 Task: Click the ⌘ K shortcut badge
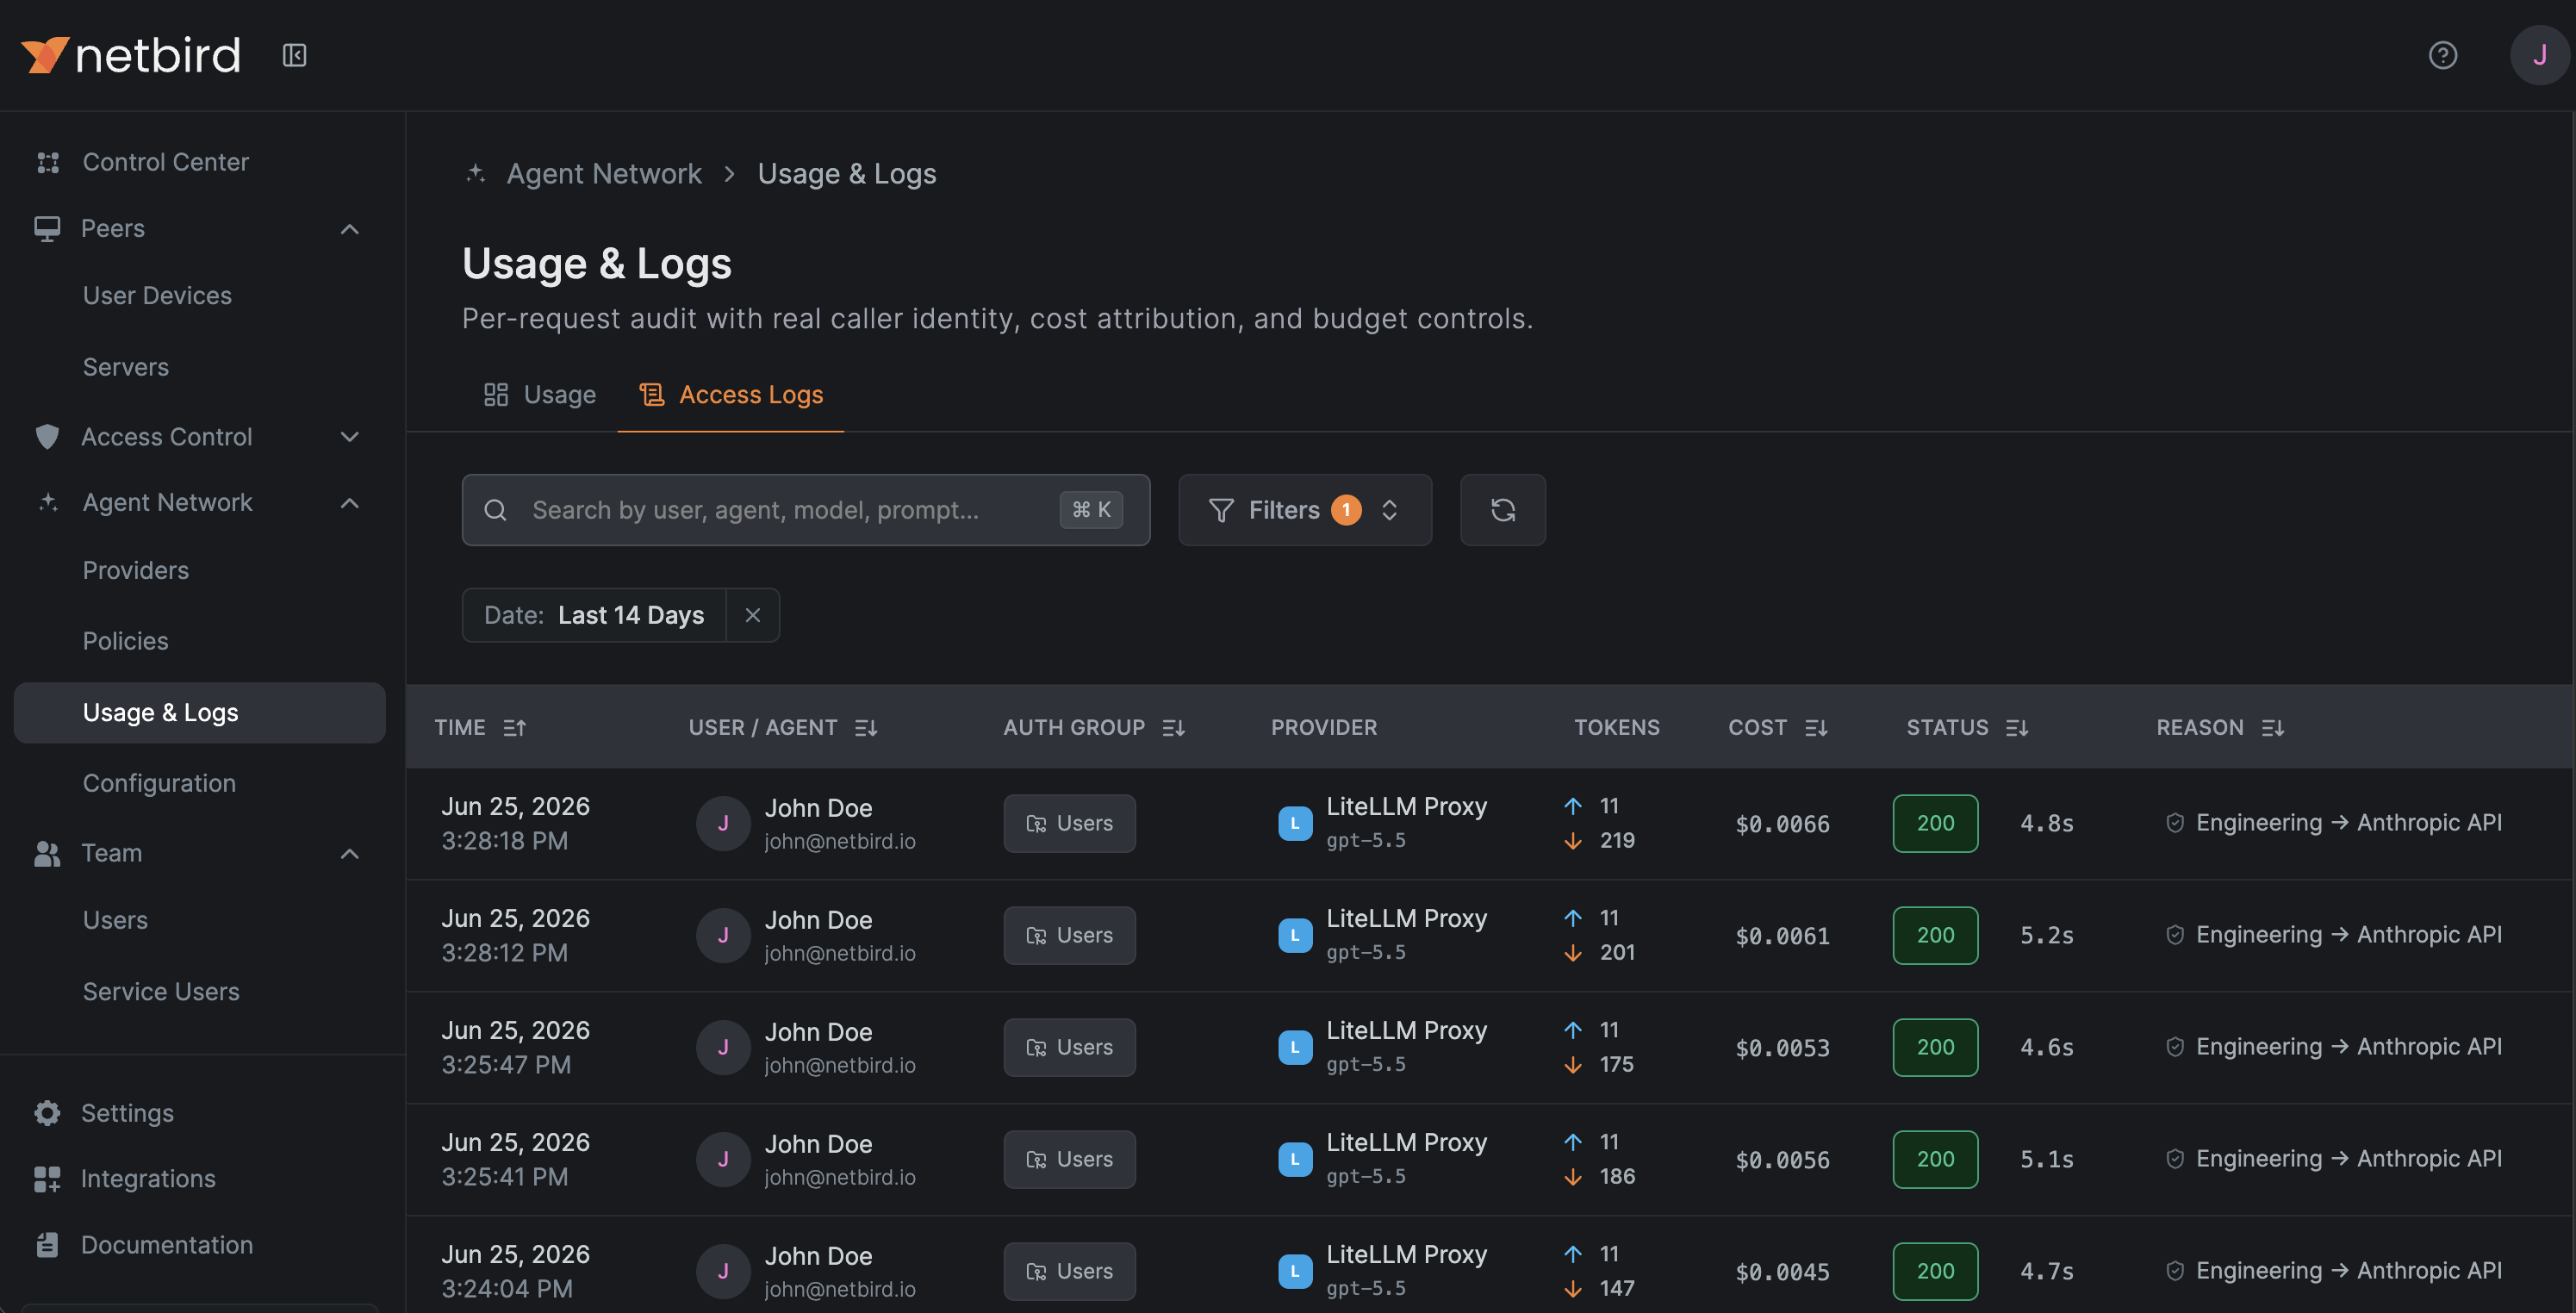pos(1091,510)
